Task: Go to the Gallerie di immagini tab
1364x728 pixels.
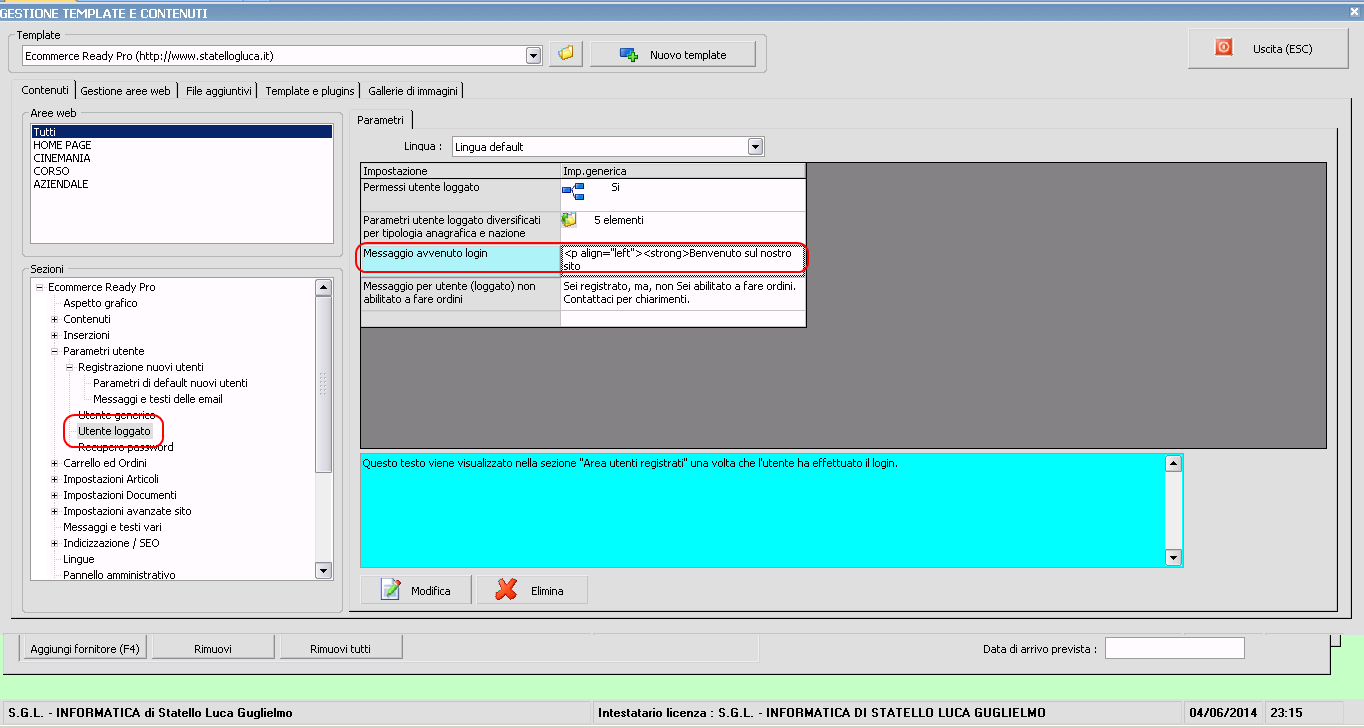Action: tap(413, 91)
